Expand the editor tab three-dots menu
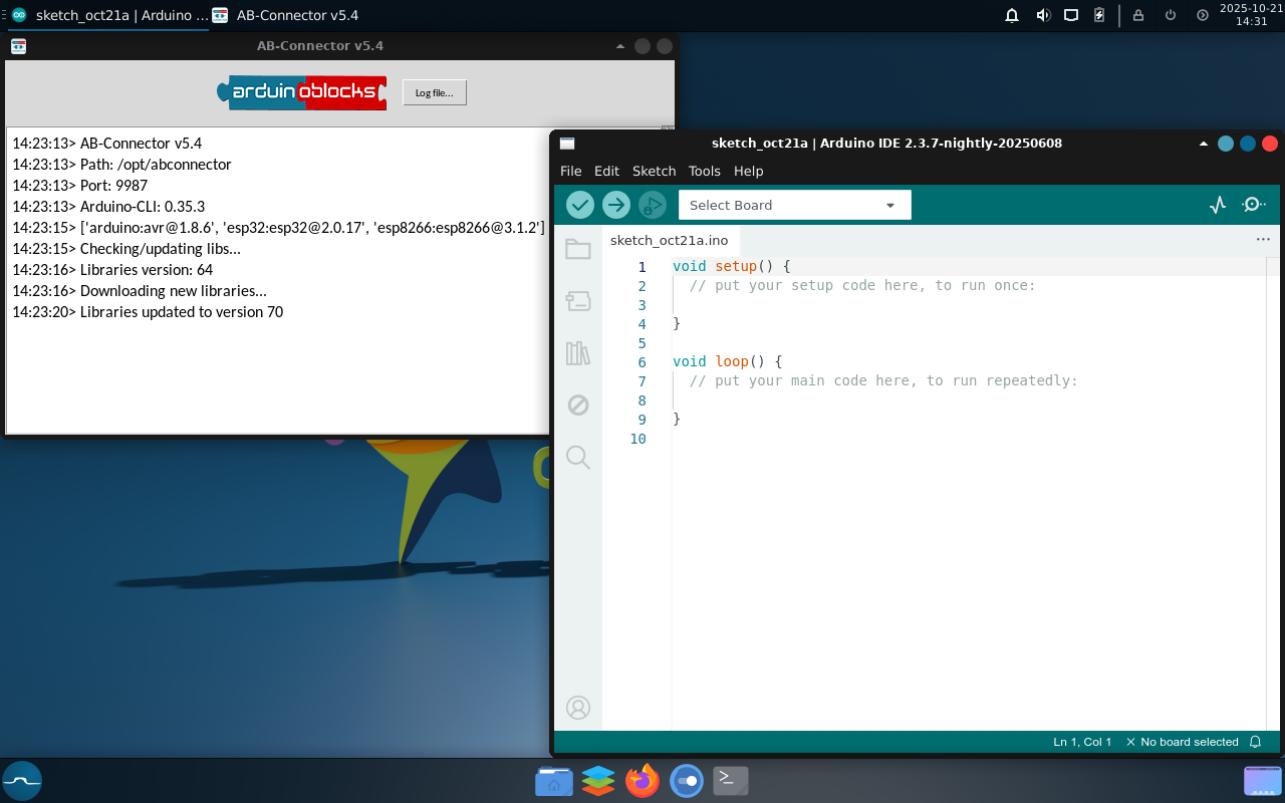The height and width of the screenshot is (803, 1285). click(x=1263, y=240)
